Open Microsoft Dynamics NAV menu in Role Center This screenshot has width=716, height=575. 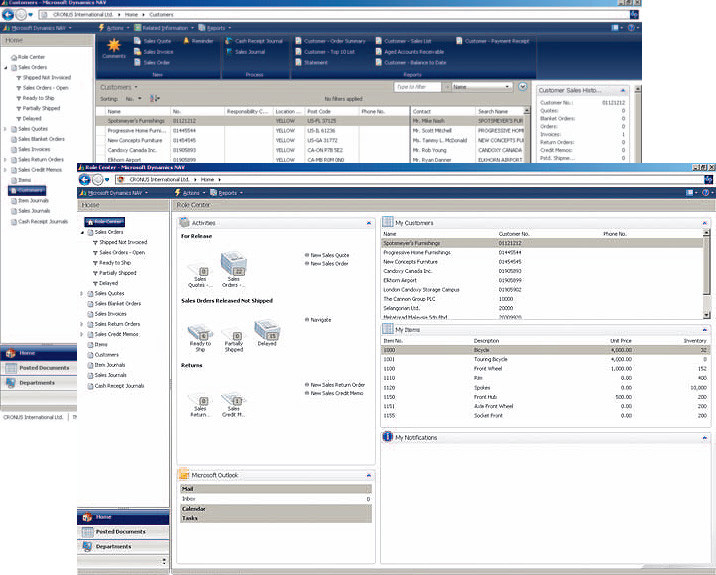[x=113, y=193]
